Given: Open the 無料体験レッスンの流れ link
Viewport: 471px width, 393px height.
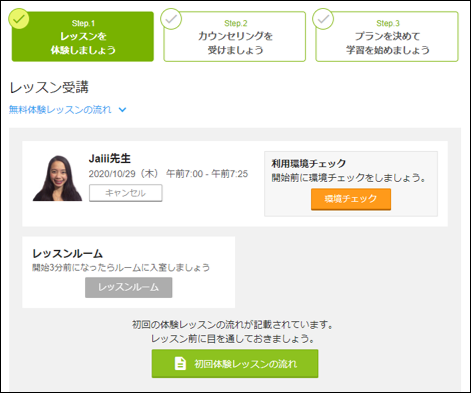Looking at the screenshot, I should [60, 109].
